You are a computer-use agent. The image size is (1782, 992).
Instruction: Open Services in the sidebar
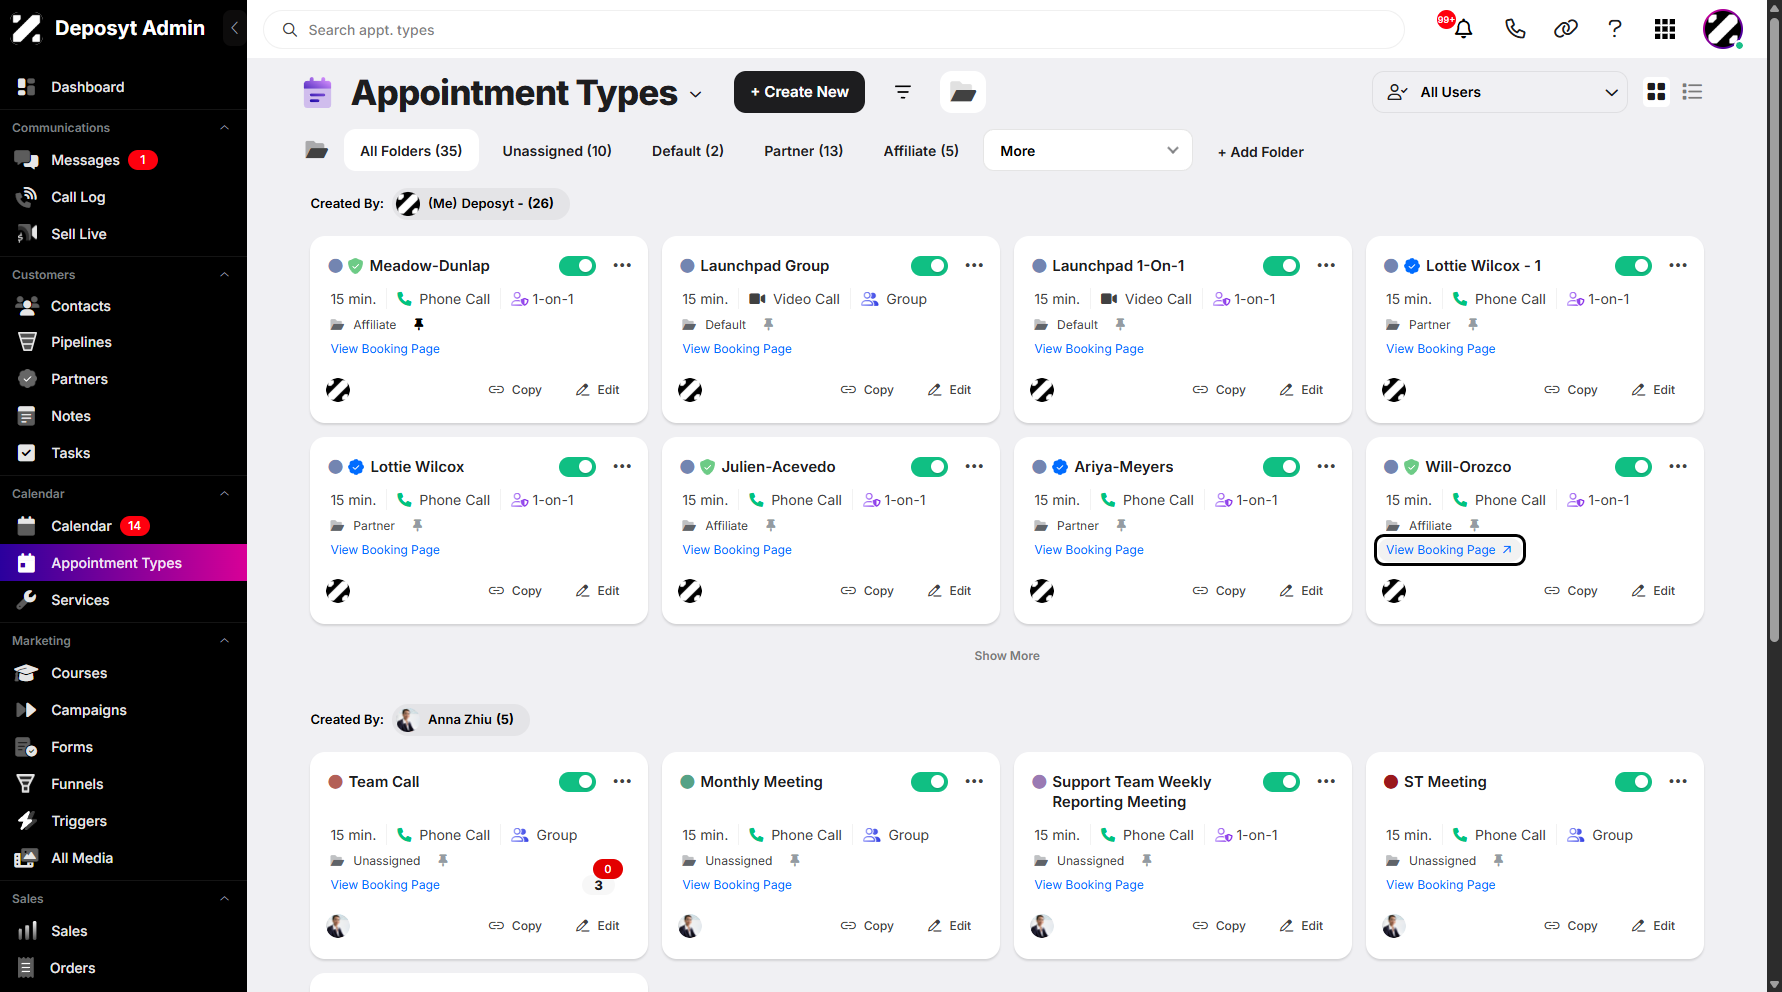pos(80,600)
